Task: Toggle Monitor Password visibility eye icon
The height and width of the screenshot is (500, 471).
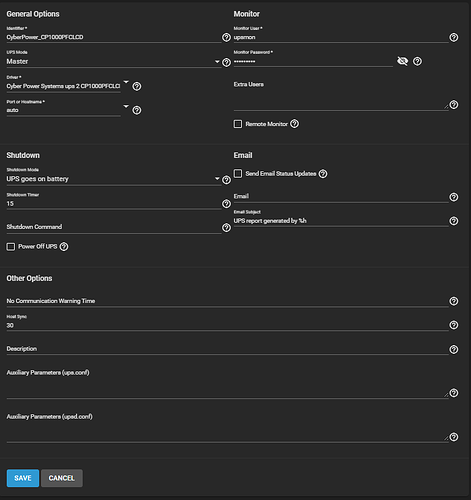Action: click(x=402, y=61)
